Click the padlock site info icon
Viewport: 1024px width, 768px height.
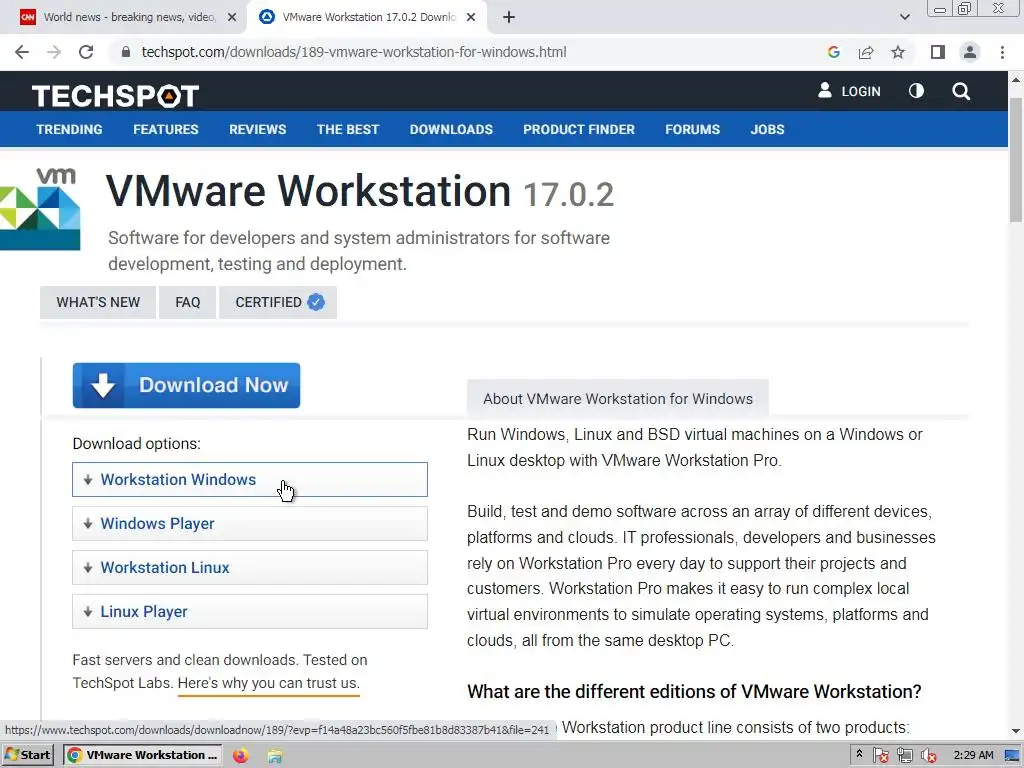click(x=126, y=52)
